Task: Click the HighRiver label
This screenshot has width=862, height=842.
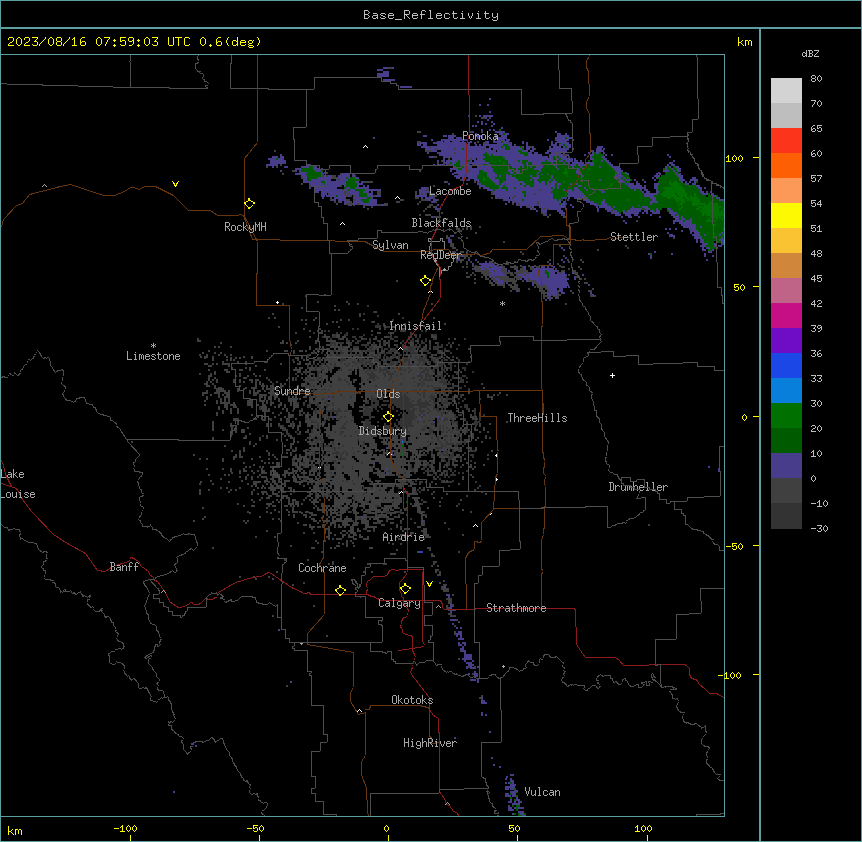Action: point(430,743)
